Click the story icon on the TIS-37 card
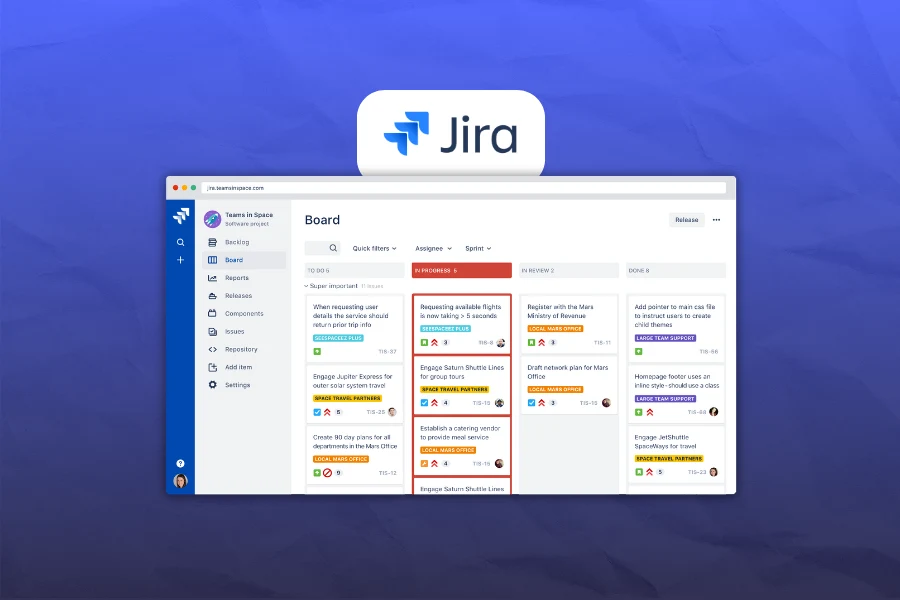This screenshot has width=900, height=600. click(x=317, y=351)
